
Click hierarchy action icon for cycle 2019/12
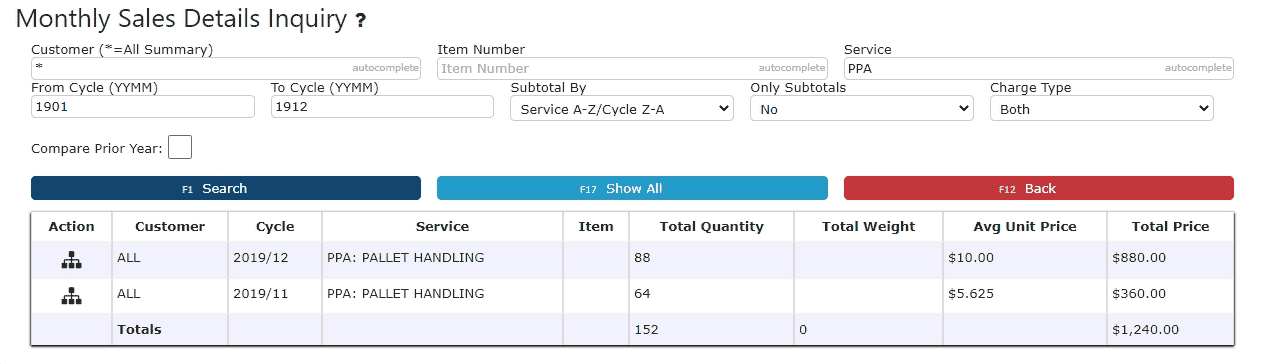click(x=71, y=259)
